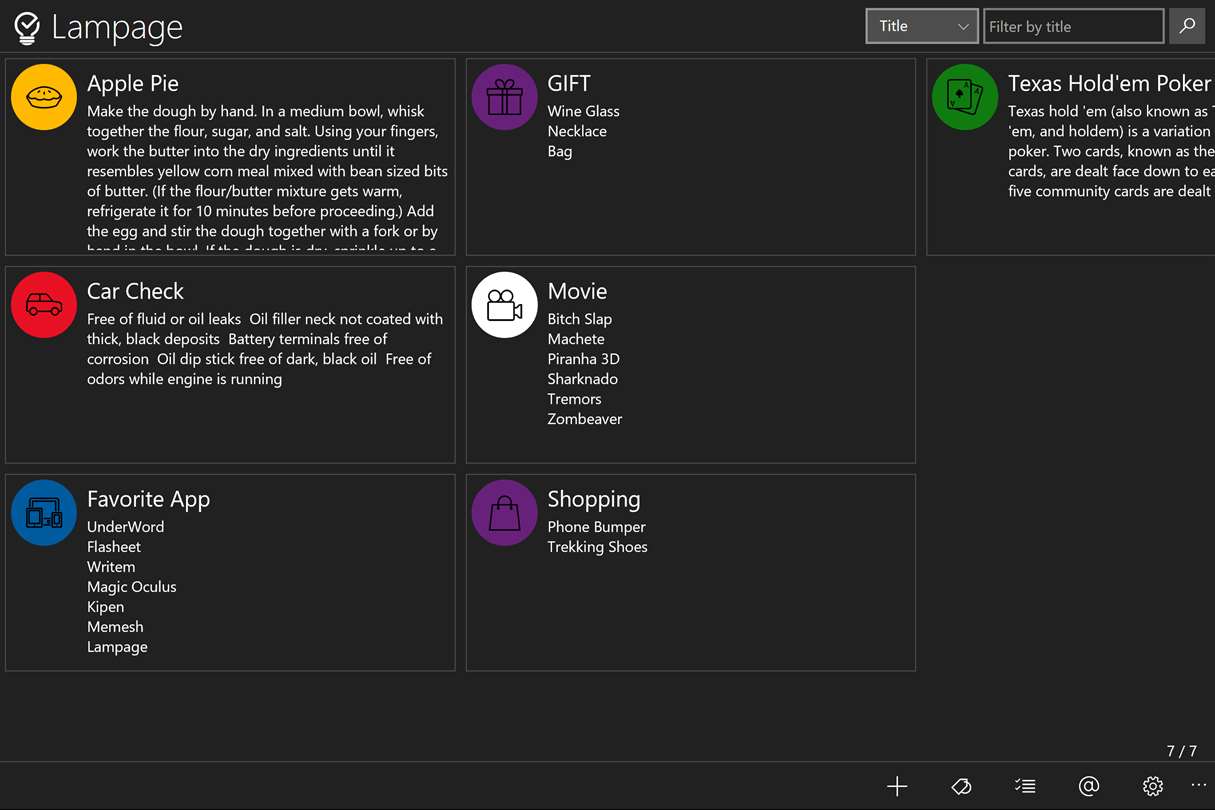
Task: Click the magnifier search button
Action: (x=1187, y=26)
